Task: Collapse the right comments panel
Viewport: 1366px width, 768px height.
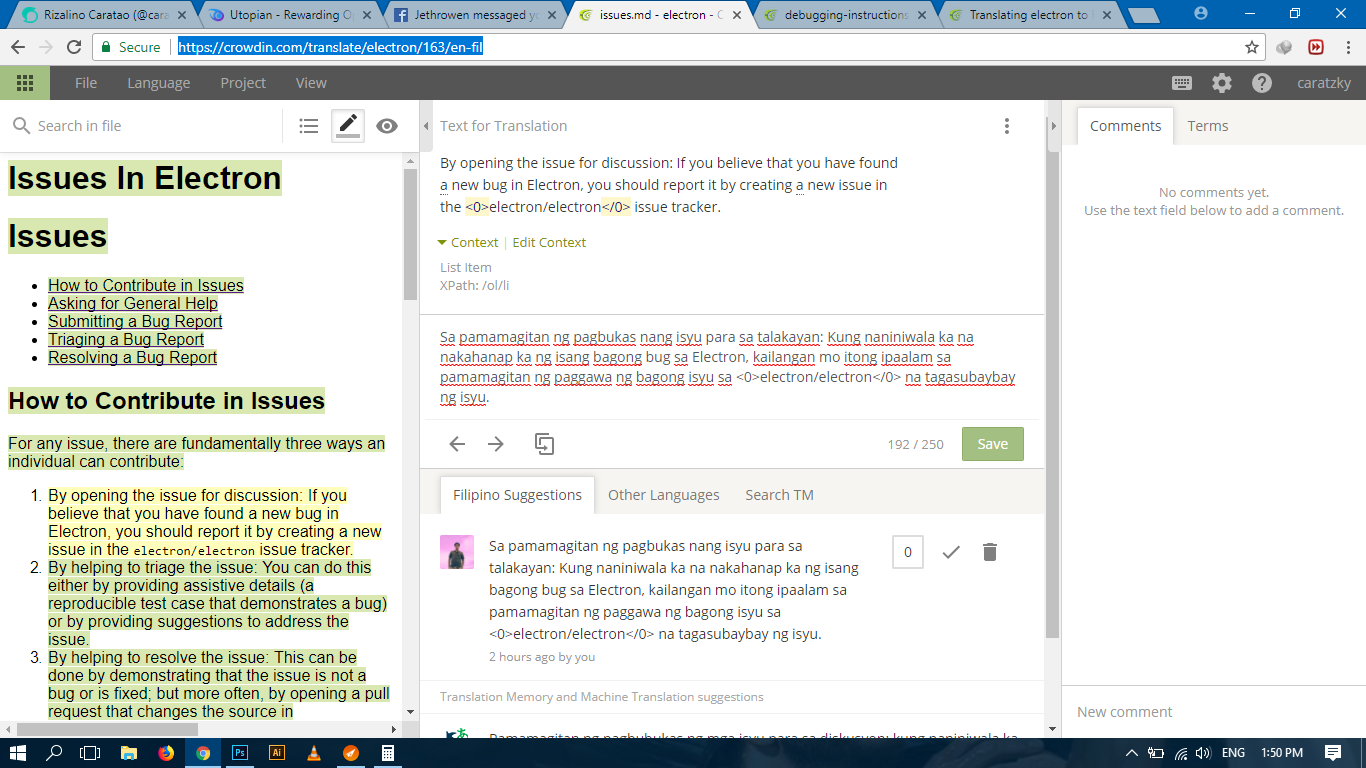Action: 1052,126
